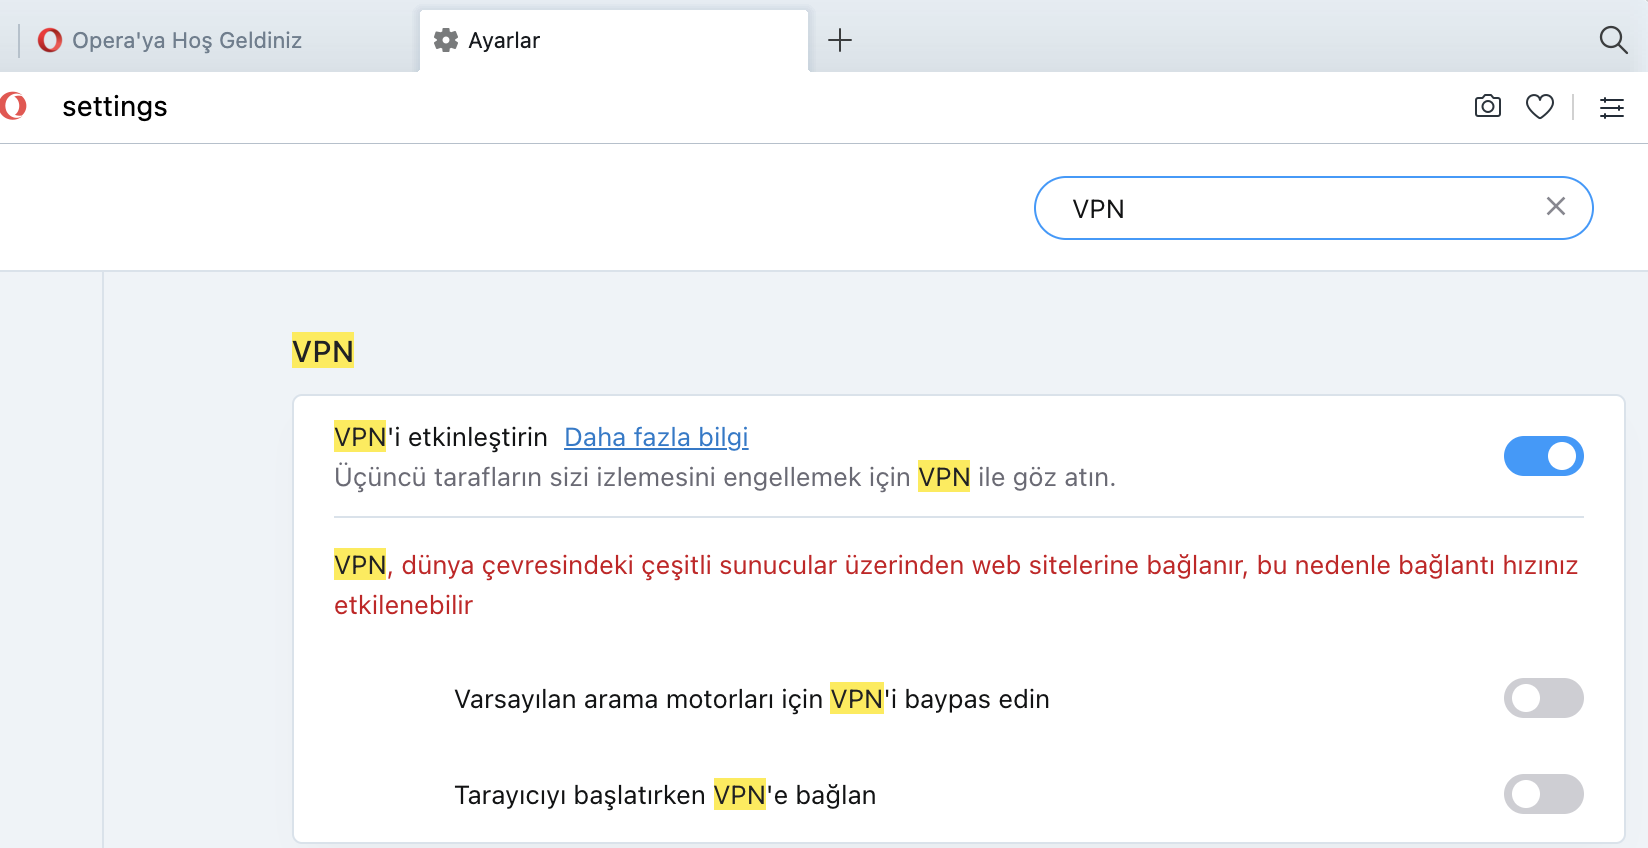Image resolution: width=1648 pixels, height=848 pixels.
Task: Enable bypass VPN for default search engines
Action: [1543, 698]
